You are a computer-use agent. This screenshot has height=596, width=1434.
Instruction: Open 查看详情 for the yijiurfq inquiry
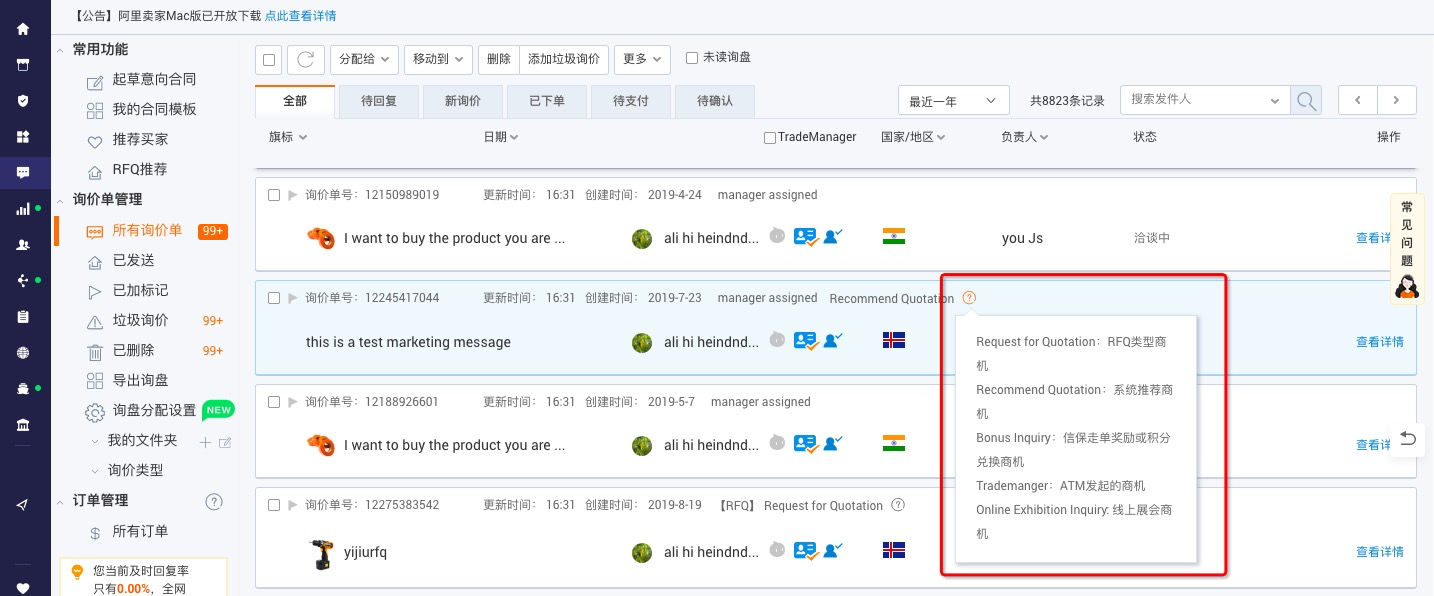[1380, 552]
